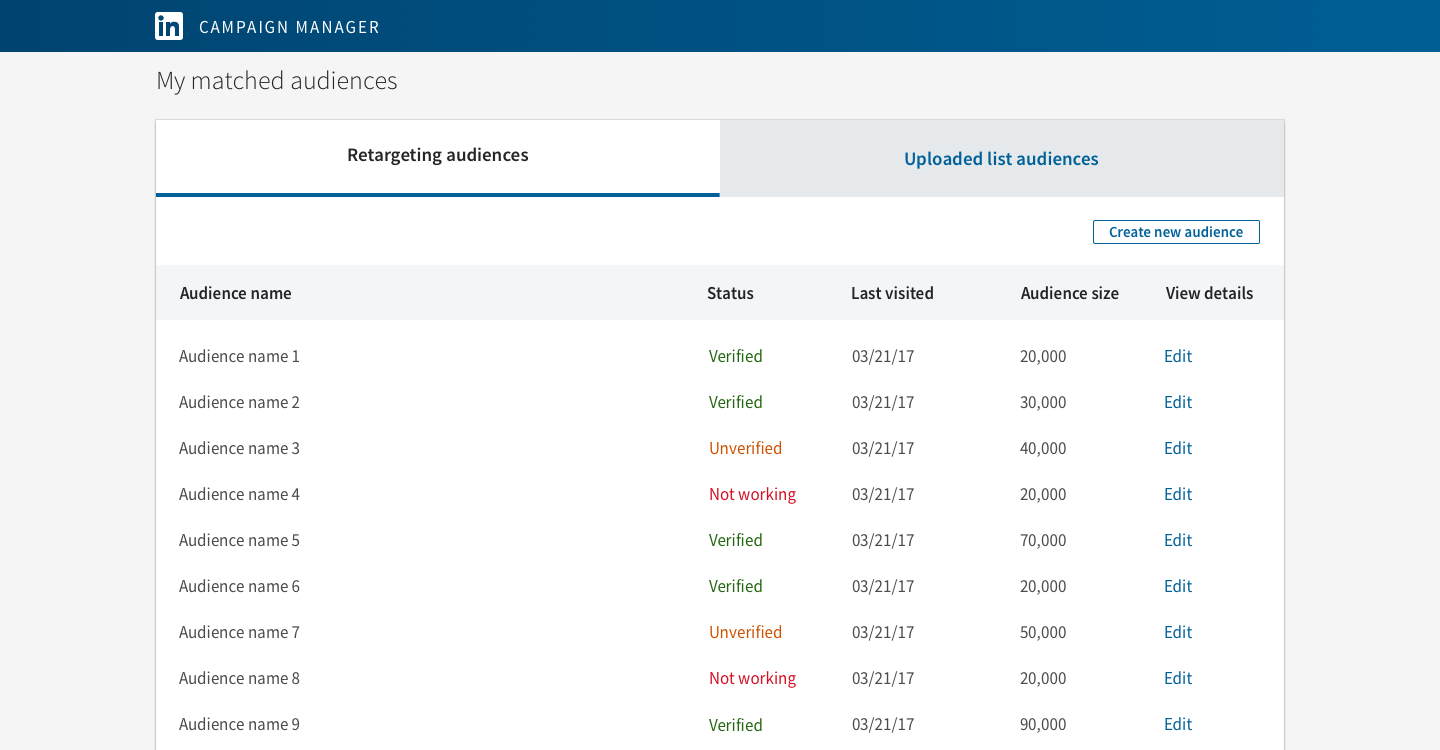This screenshot has height=750, width=1440.
Task: Click the View details column header
Action: [1209, 292]
